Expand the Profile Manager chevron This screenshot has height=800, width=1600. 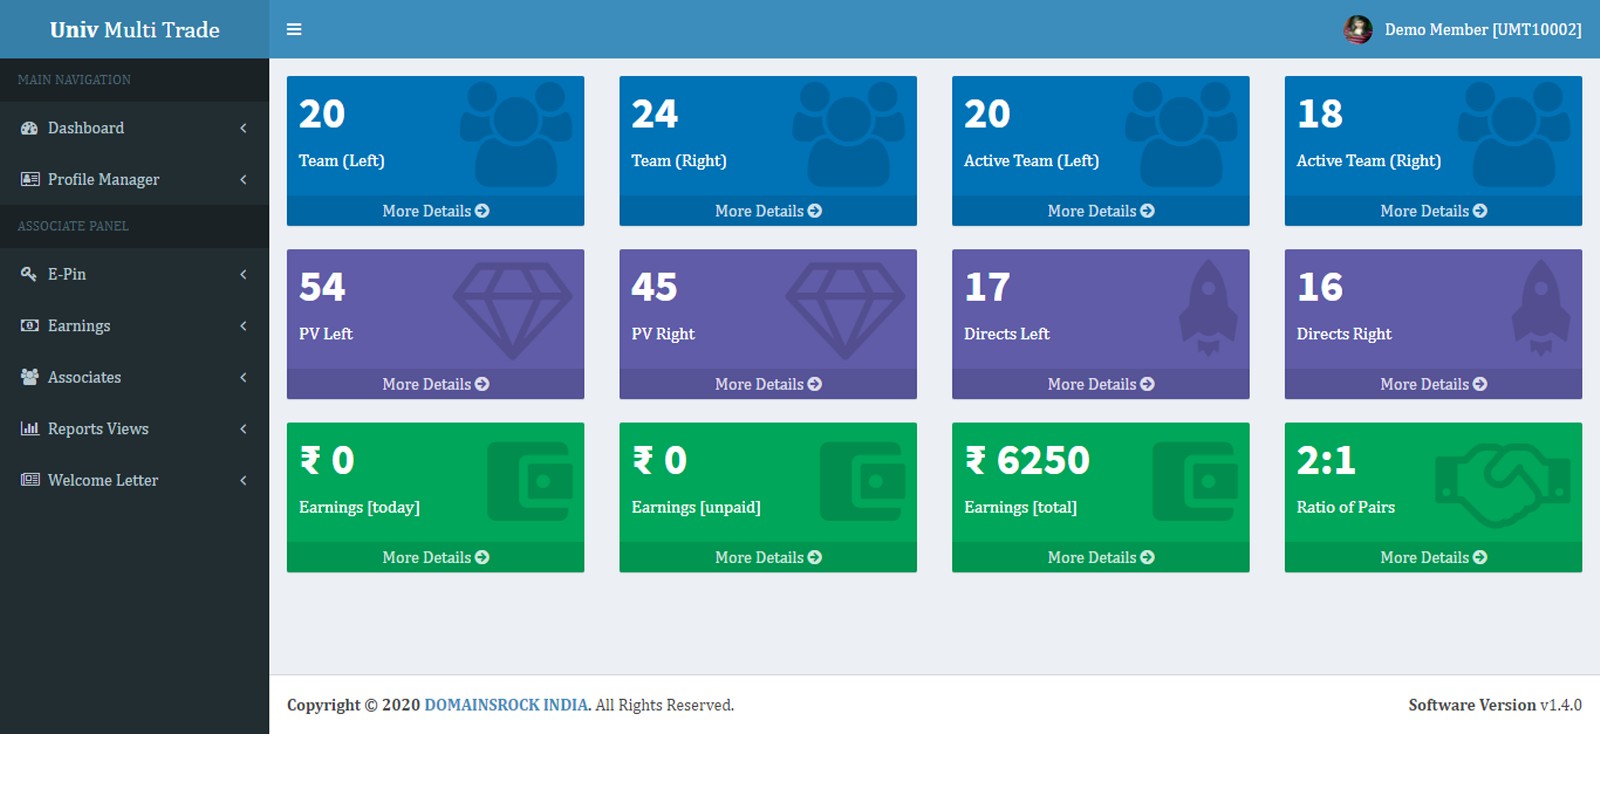pyautogui.click(x=243, y=179)
